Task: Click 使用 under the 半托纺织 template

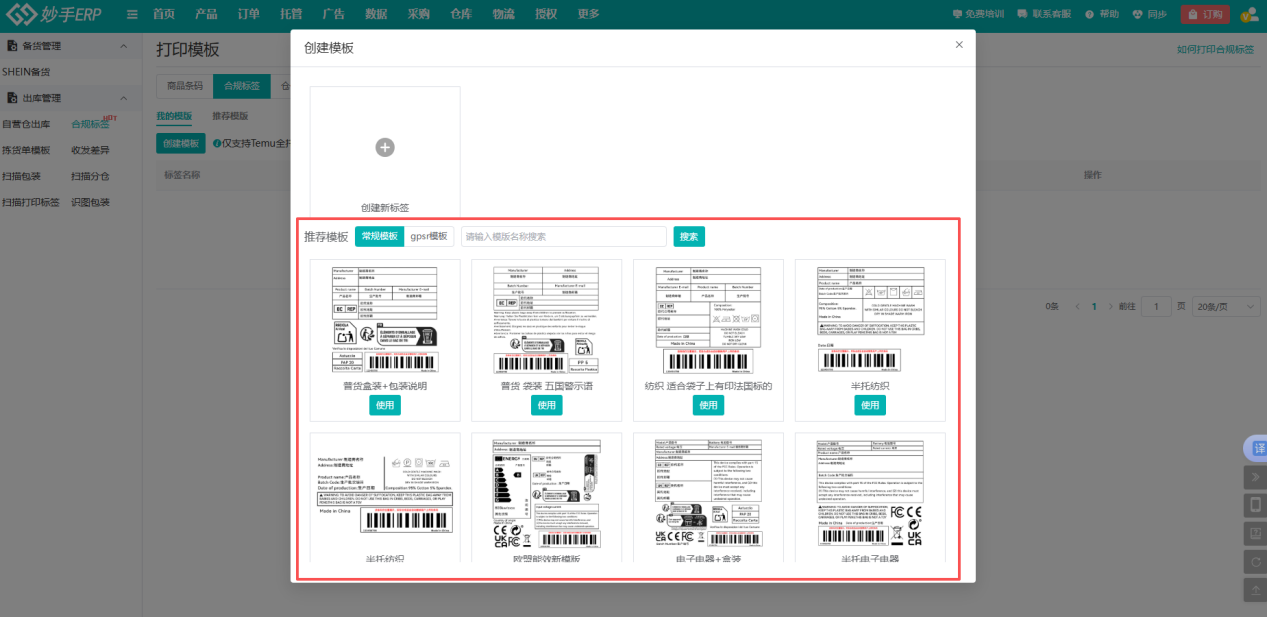Action: click(x=870, y=405)
